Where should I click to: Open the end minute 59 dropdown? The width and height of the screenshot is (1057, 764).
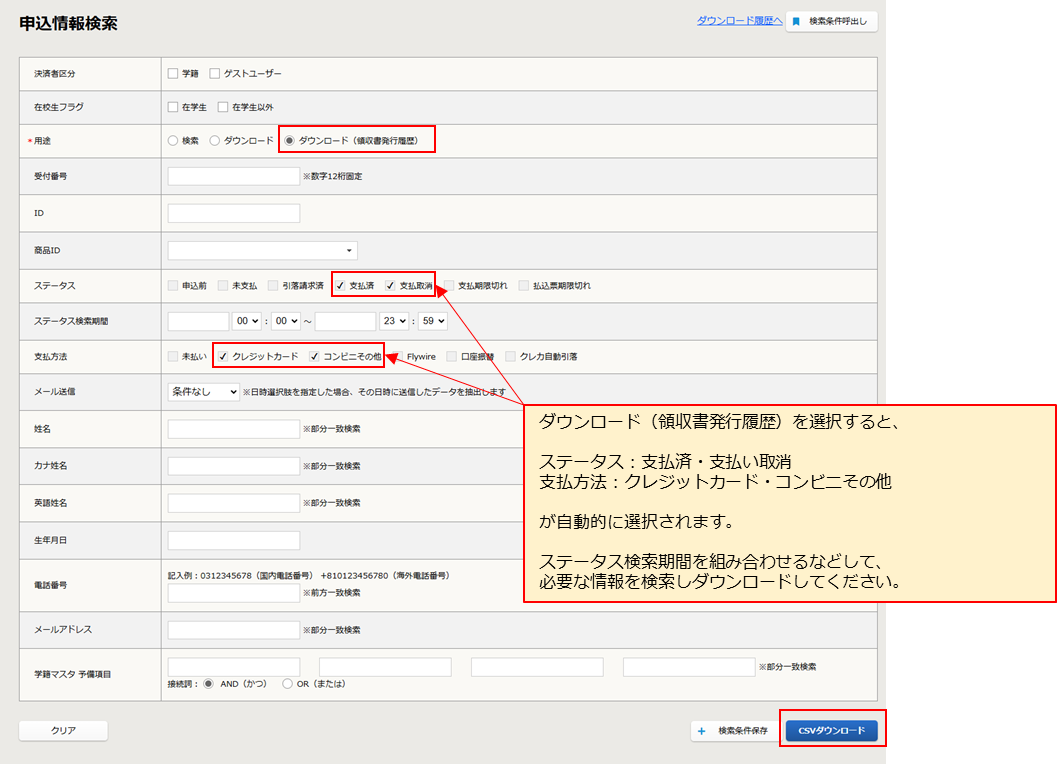[x=432, y=321]
